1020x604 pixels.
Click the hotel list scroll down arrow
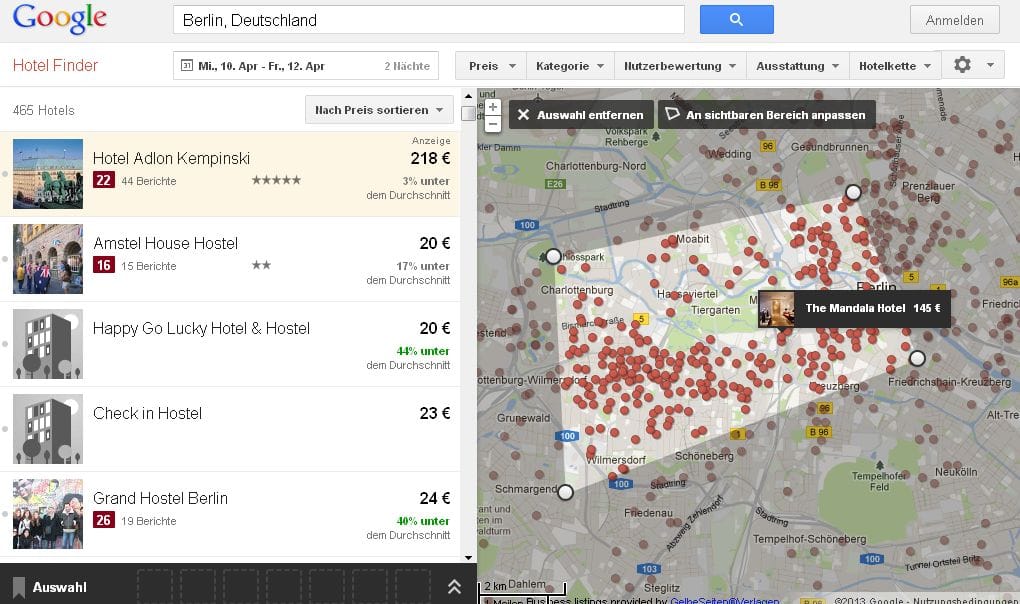468,557
